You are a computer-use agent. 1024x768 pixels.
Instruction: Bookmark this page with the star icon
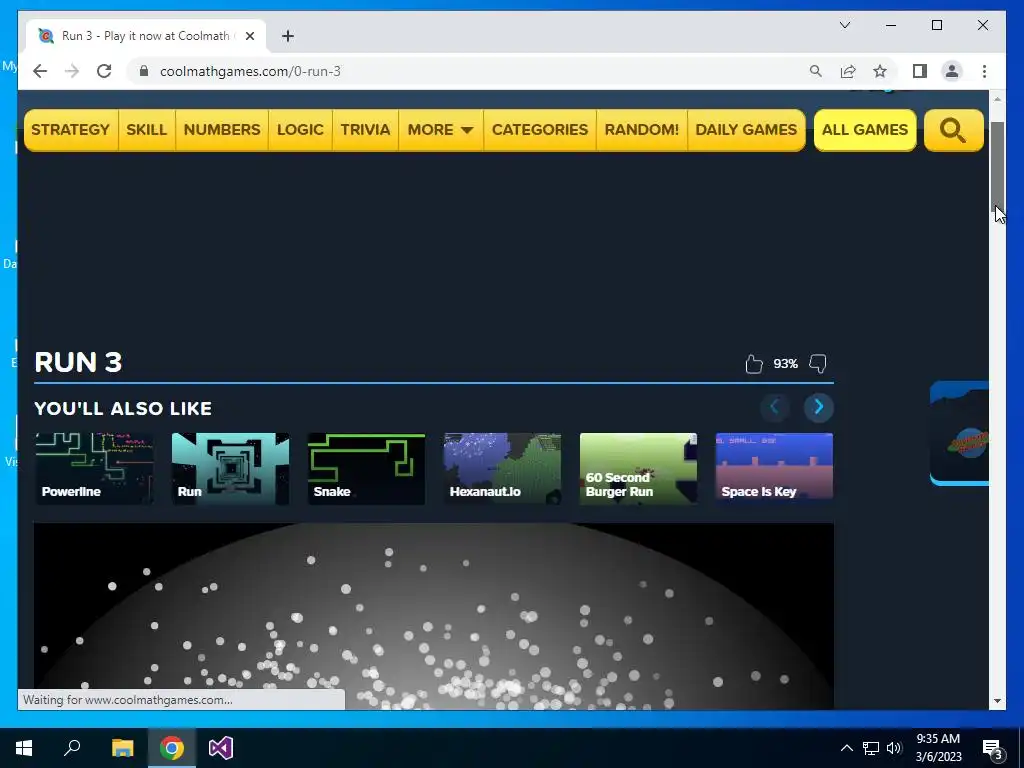coord(880,71)
